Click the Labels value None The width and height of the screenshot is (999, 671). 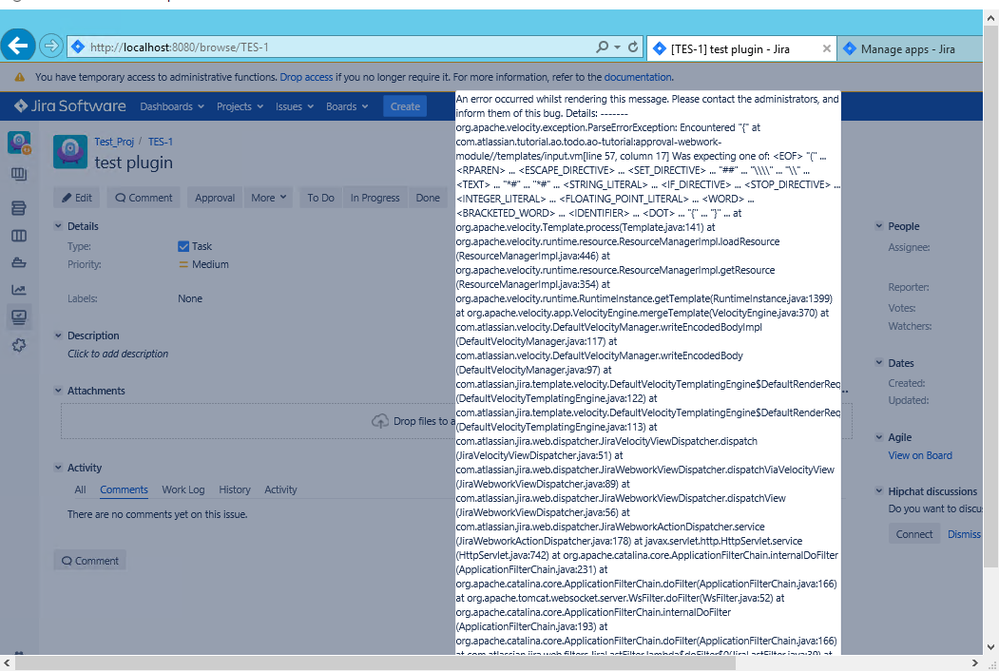tap(190, 298)
